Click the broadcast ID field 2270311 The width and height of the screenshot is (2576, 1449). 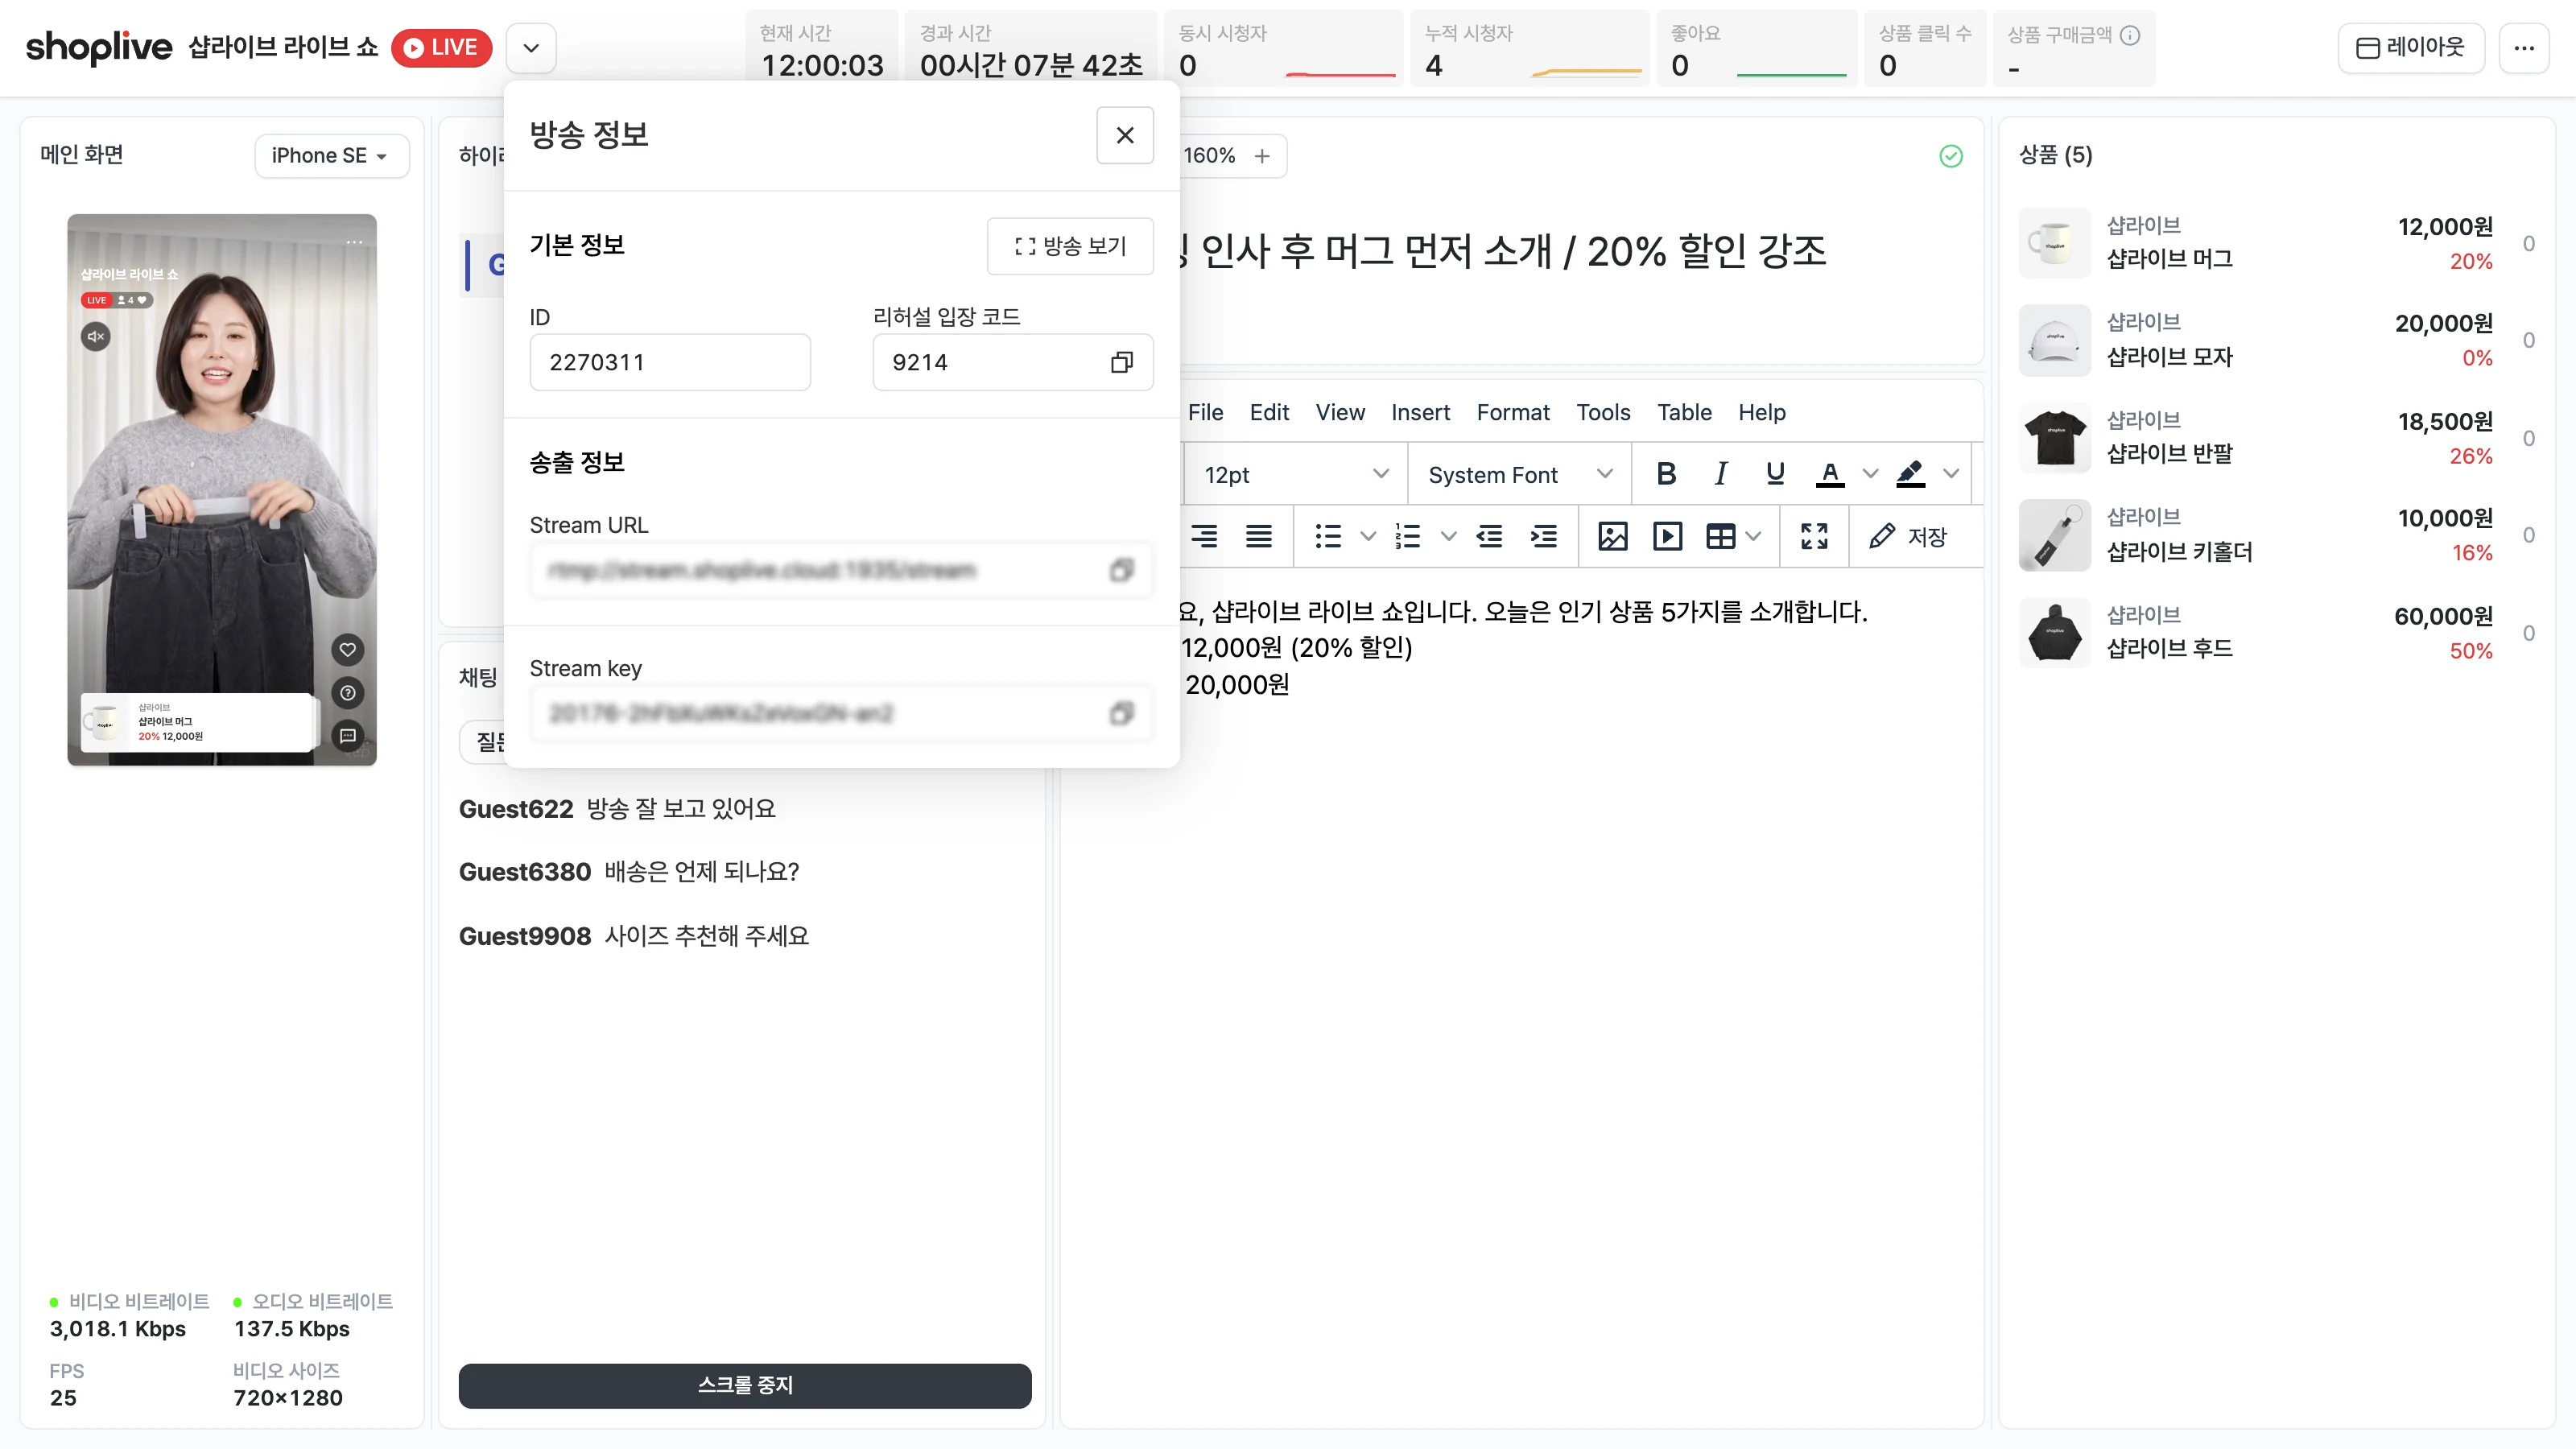click(x=669, y=362)
